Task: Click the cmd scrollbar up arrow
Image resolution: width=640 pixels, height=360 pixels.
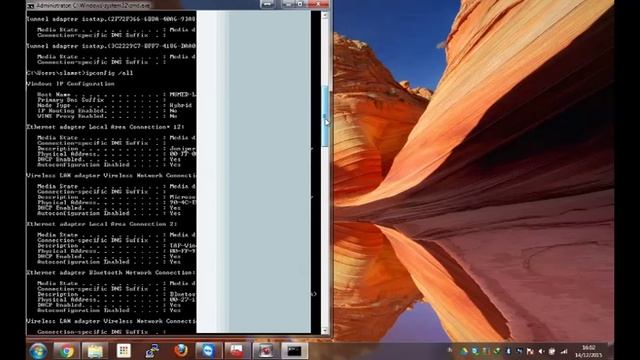Action: (325, 15)
